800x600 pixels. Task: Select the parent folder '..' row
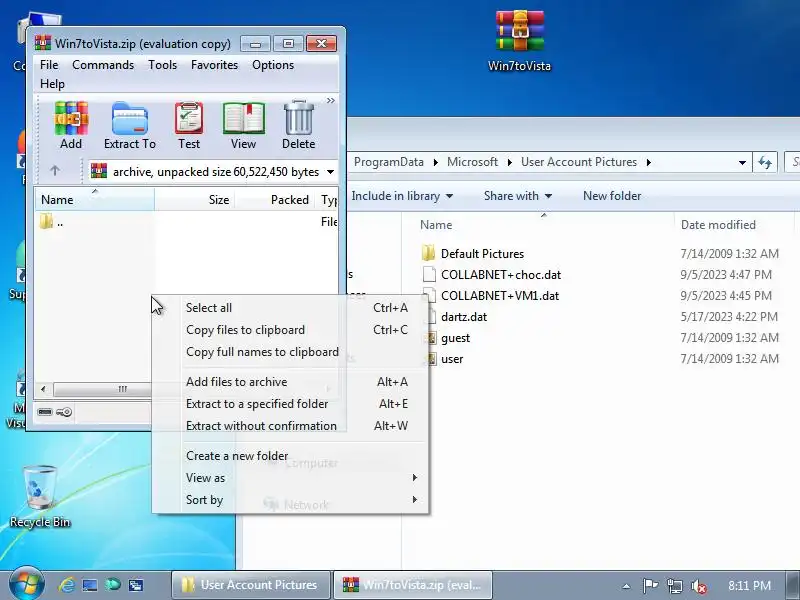(x=186, y=222)
